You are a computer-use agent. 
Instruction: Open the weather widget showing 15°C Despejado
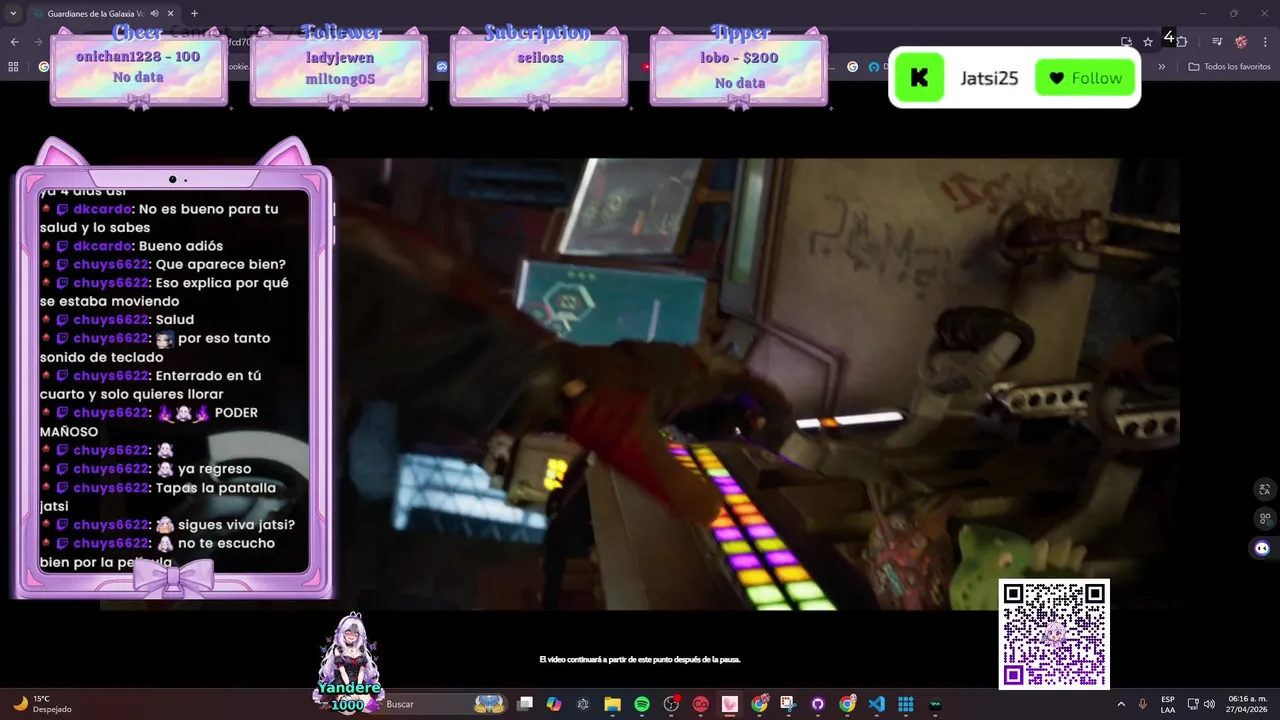(42, 704)
